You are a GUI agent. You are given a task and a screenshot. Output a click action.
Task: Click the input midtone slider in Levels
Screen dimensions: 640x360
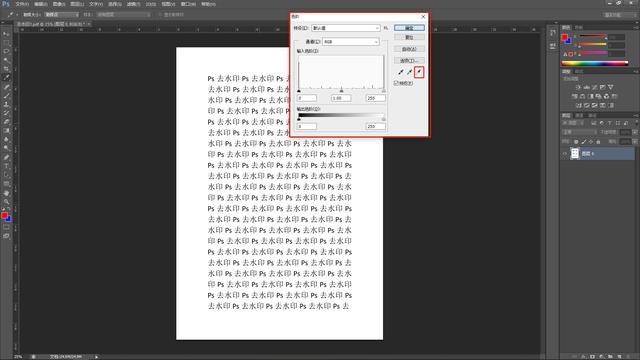click(342, 91)
